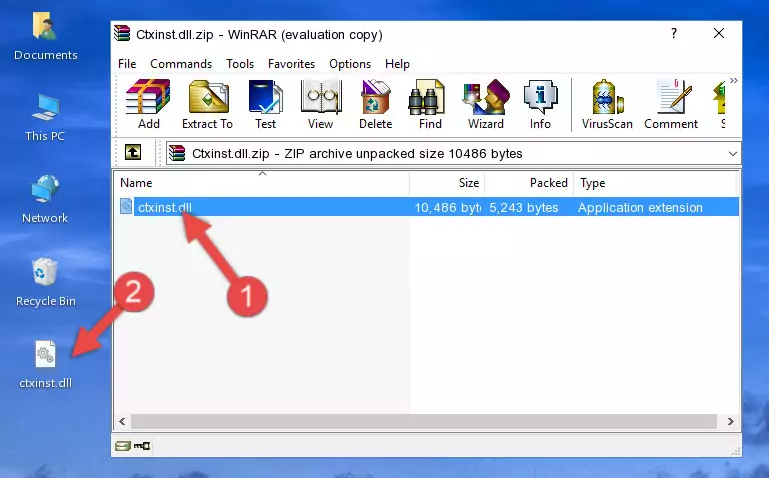Sort the list by Packed column
The width and height of the screenshot is (769, 478).
pos(529,183)
